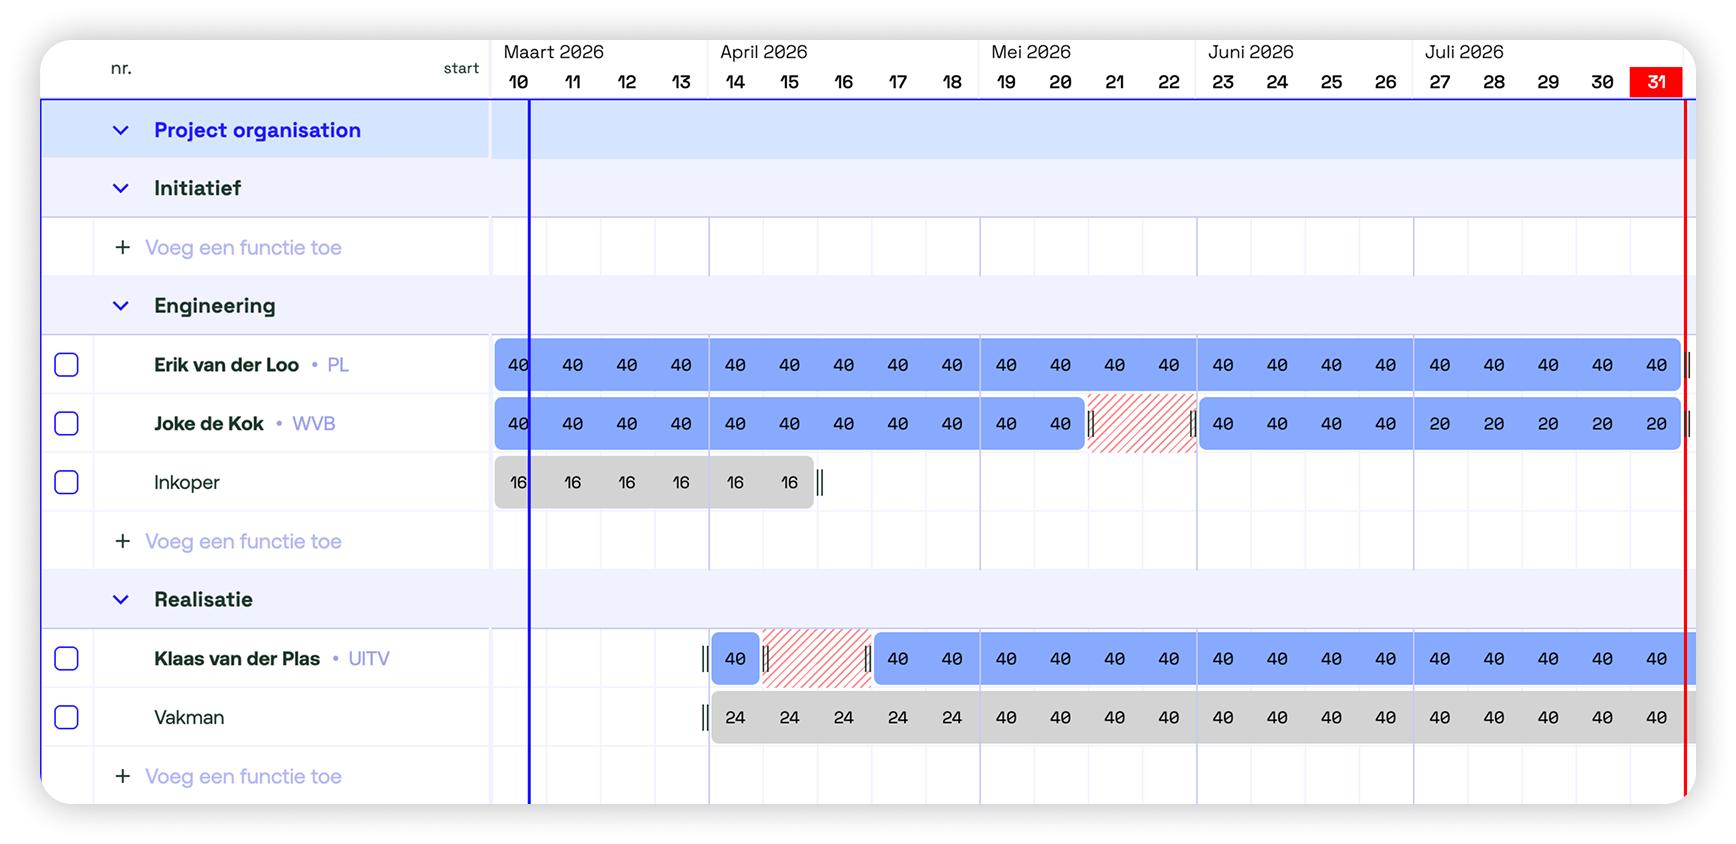The width and height of the screenshot is (1736, 844).
Task: Click plus icon under Engineering section
Action: pyautogui.click(x=122, y=541)
